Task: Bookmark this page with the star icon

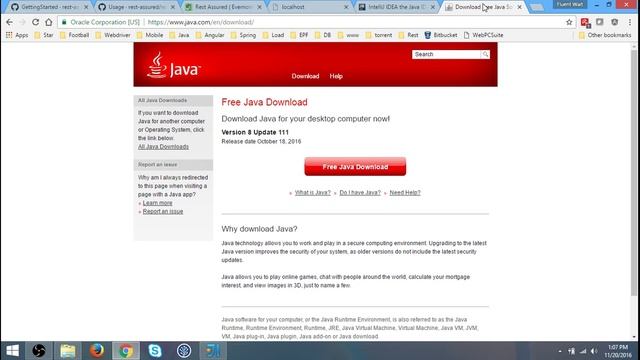Action: tap(569, 22)
